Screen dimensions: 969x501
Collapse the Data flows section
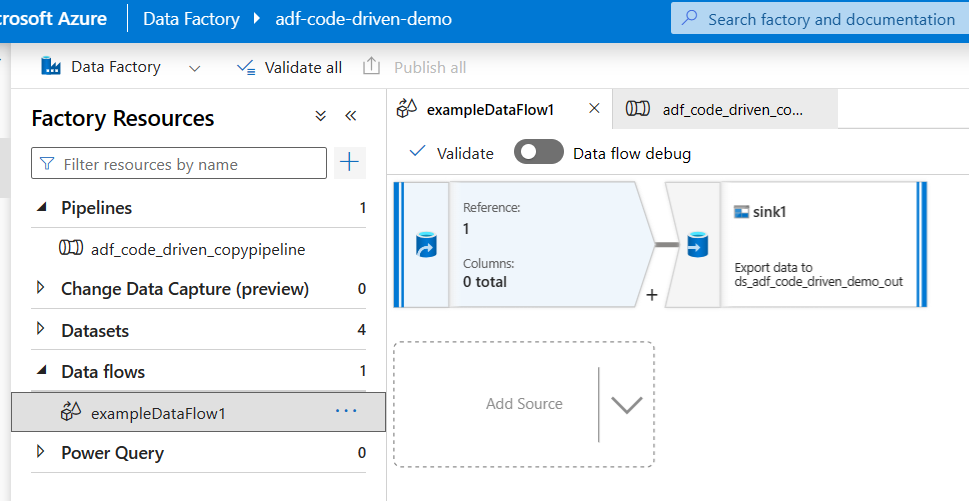point(41,371)
